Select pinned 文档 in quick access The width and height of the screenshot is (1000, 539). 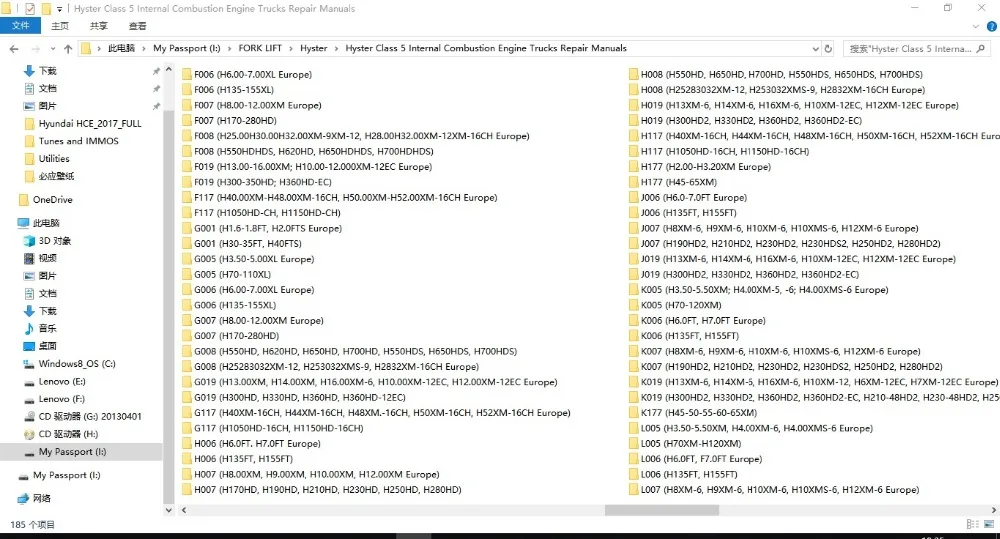tap(47, 88)
